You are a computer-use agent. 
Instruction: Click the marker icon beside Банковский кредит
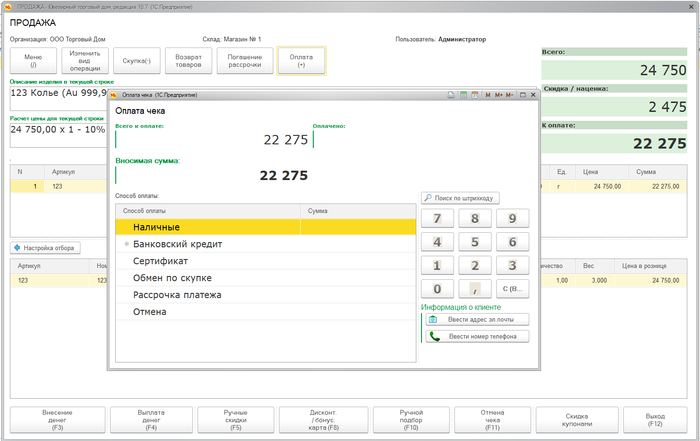pos(126,244)
